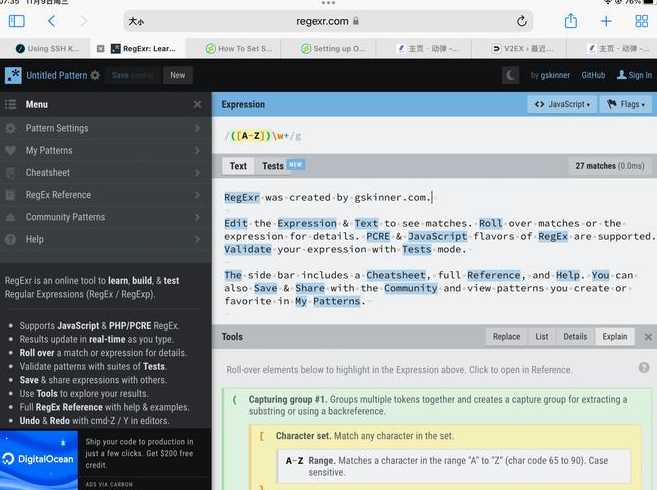This screenshot has width=657, height=490.
Task: Click Untitled Pattern title
Action: 57,75
